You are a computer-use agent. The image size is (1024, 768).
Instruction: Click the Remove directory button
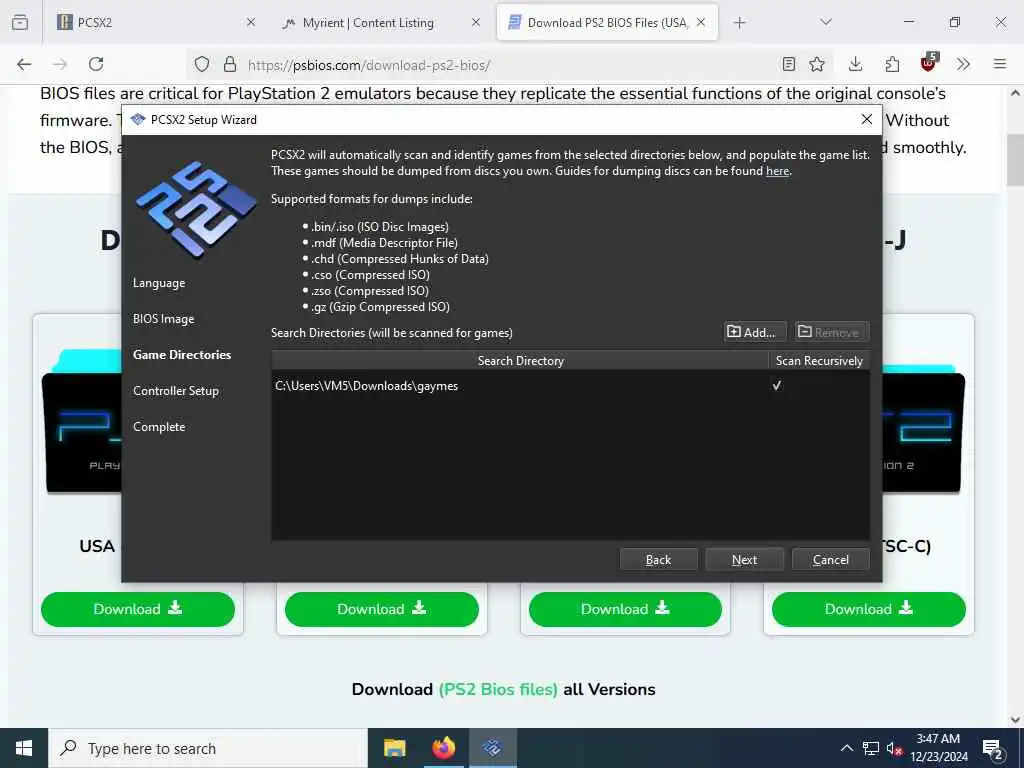coord(831,332)
